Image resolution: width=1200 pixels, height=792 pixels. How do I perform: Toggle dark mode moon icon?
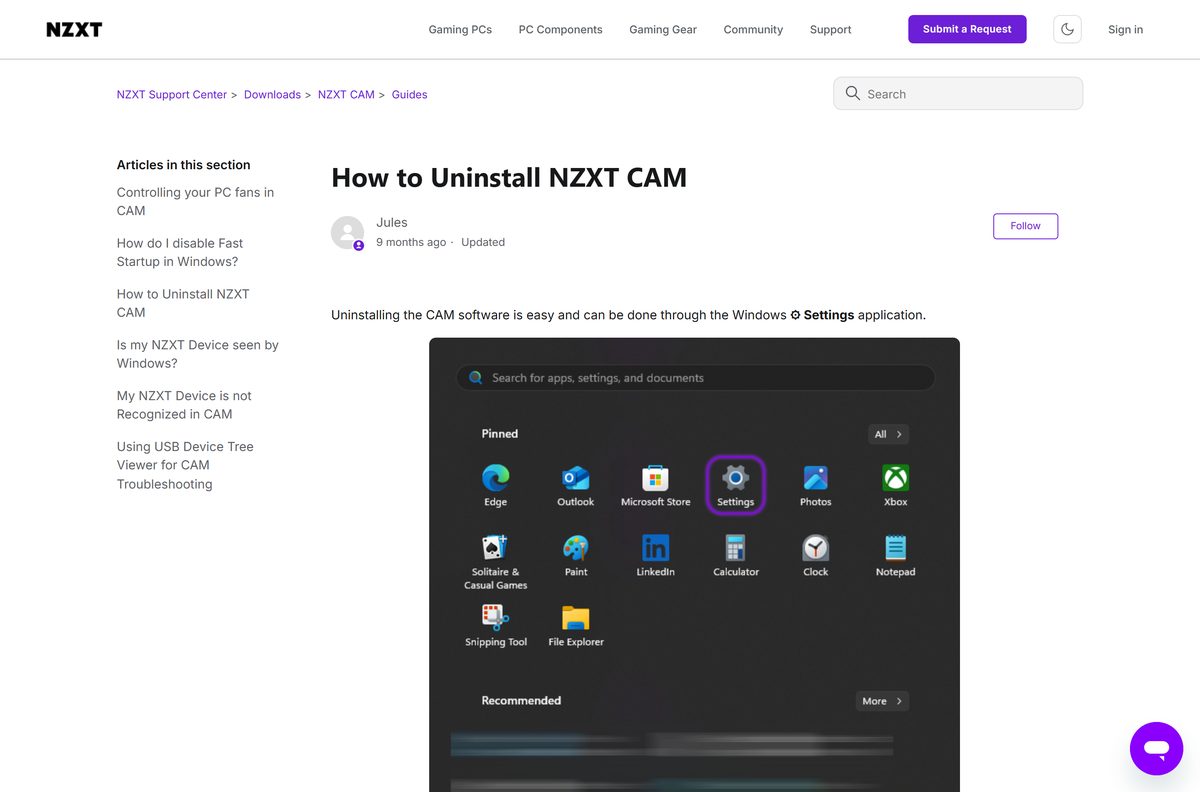[1067, 29]
